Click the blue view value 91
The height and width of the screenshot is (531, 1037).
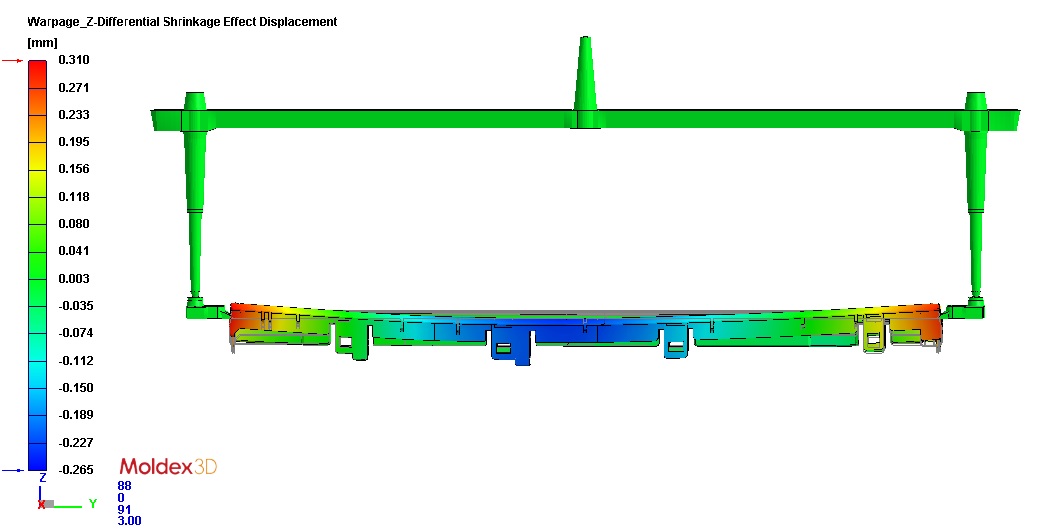coord(124,509)
